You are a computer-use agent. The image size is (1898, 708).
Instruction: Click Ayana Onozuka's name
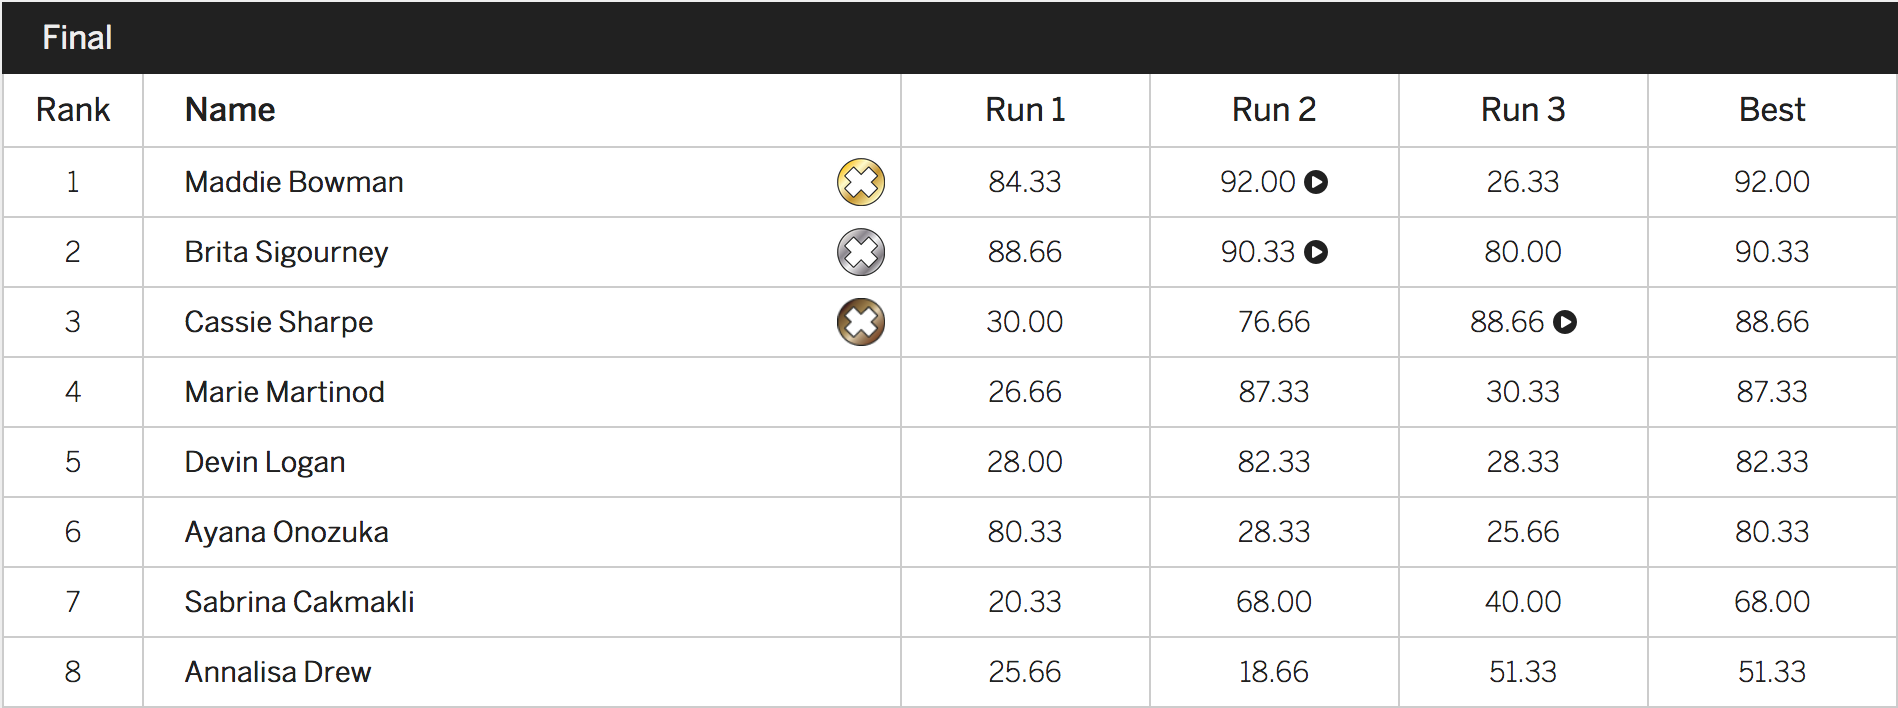tap(286, 532)
